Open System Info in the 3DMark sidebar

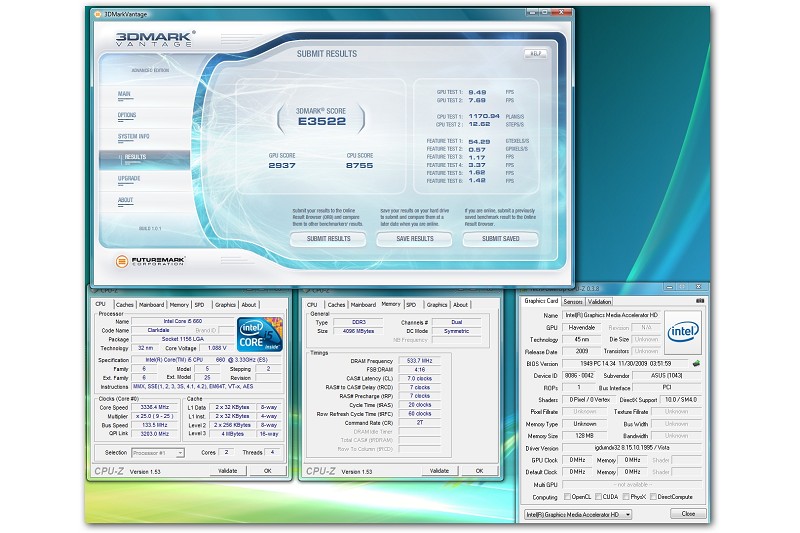(134, 137)
